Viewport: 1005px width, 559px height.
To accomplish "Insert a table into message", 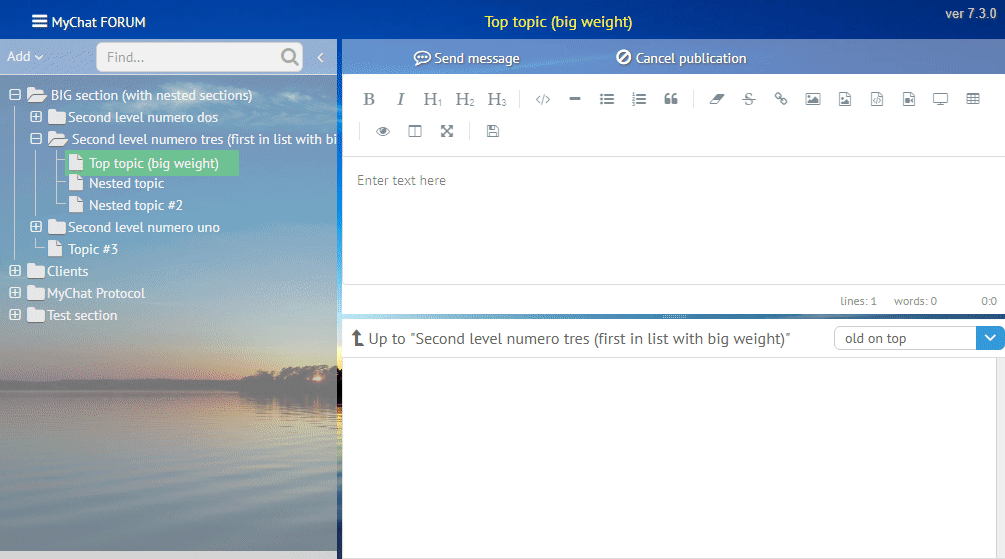I will (x=973, y=99).
